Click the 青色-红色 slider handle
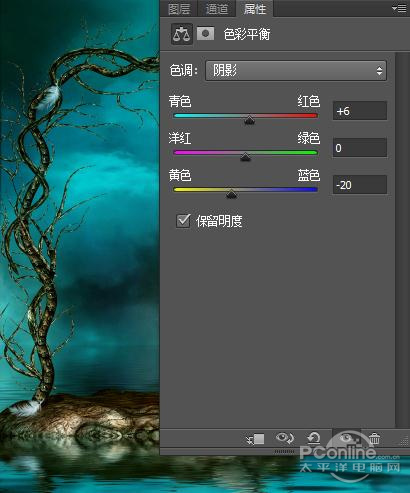 249,120
